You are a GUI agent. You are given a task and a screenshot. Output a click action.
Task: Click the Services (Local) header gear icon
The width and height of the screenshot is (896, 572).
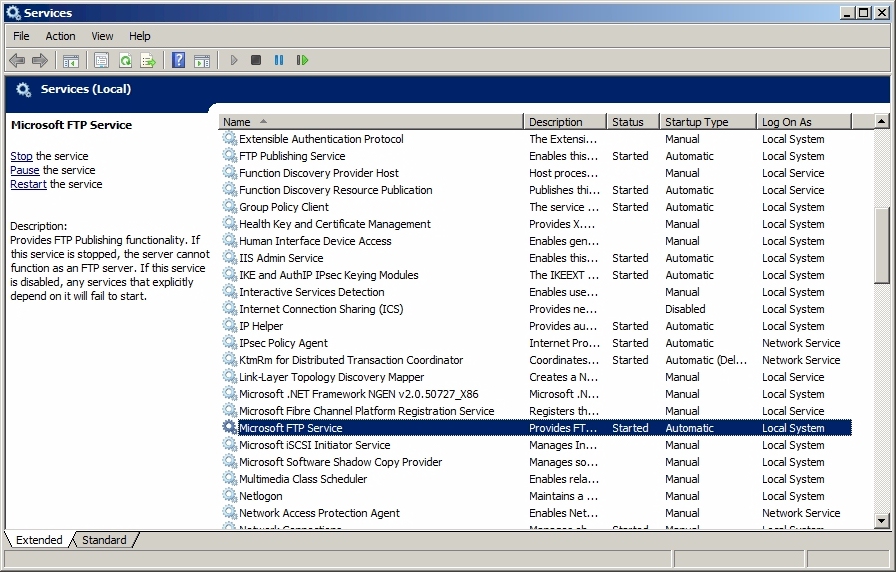[23, 90]
